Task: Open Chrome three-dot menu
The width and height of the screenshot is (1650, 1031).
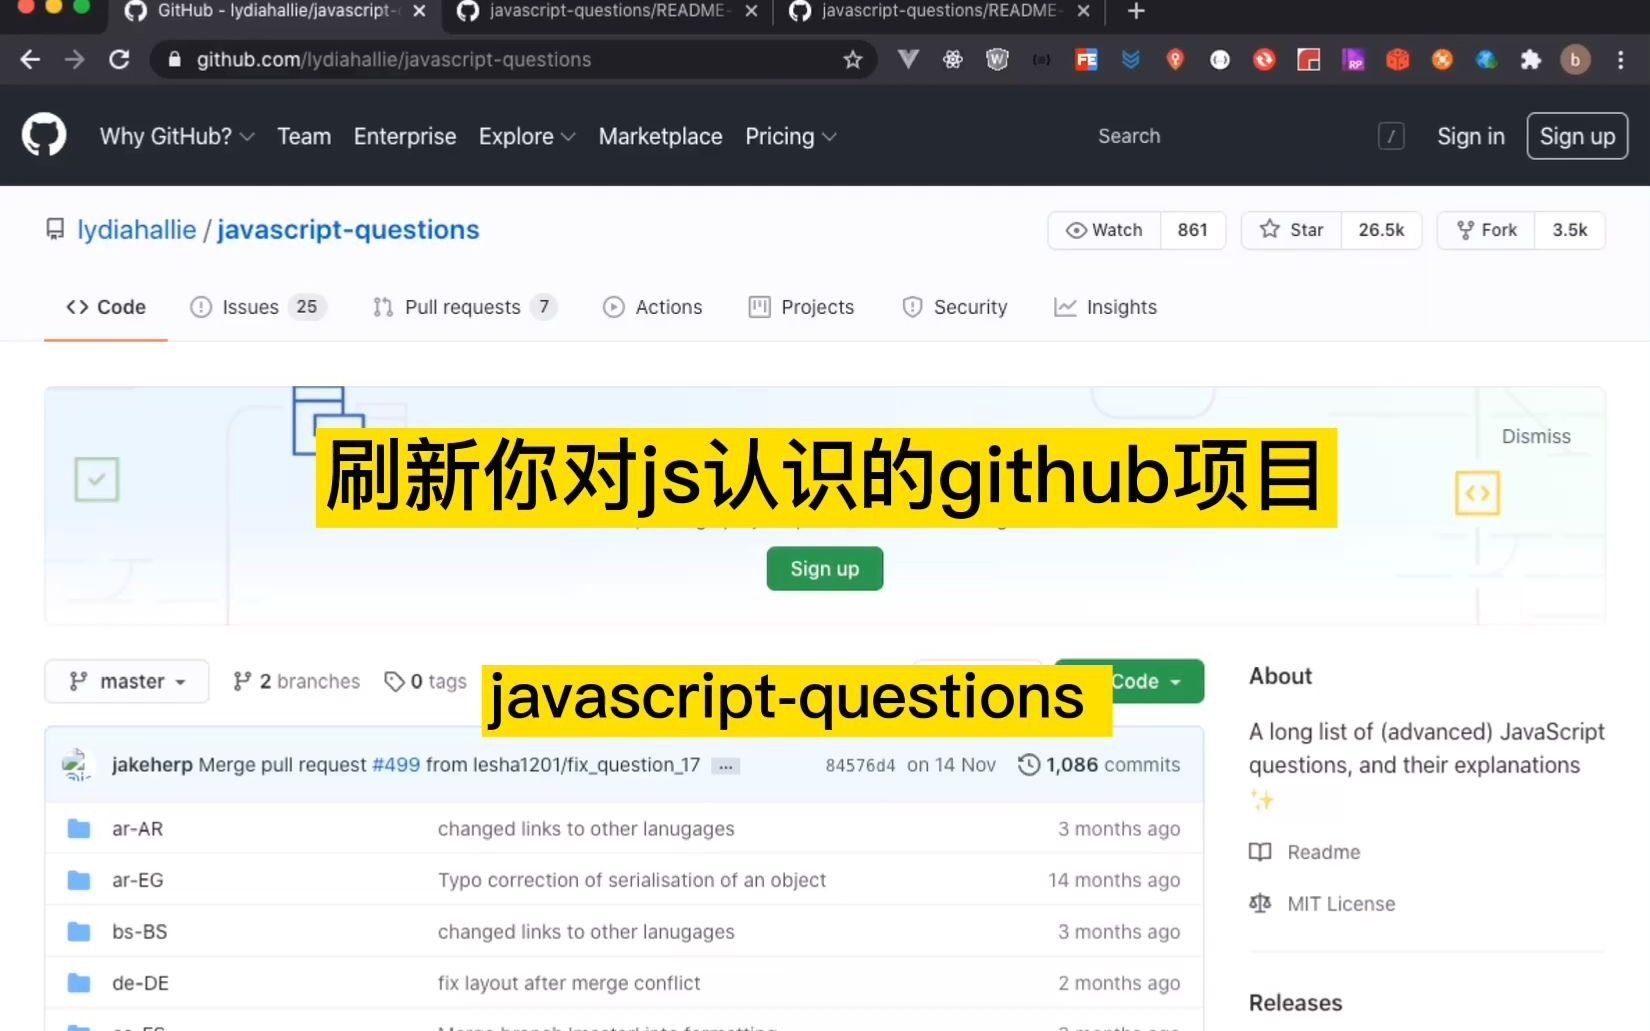Action: coord(1620,60)
